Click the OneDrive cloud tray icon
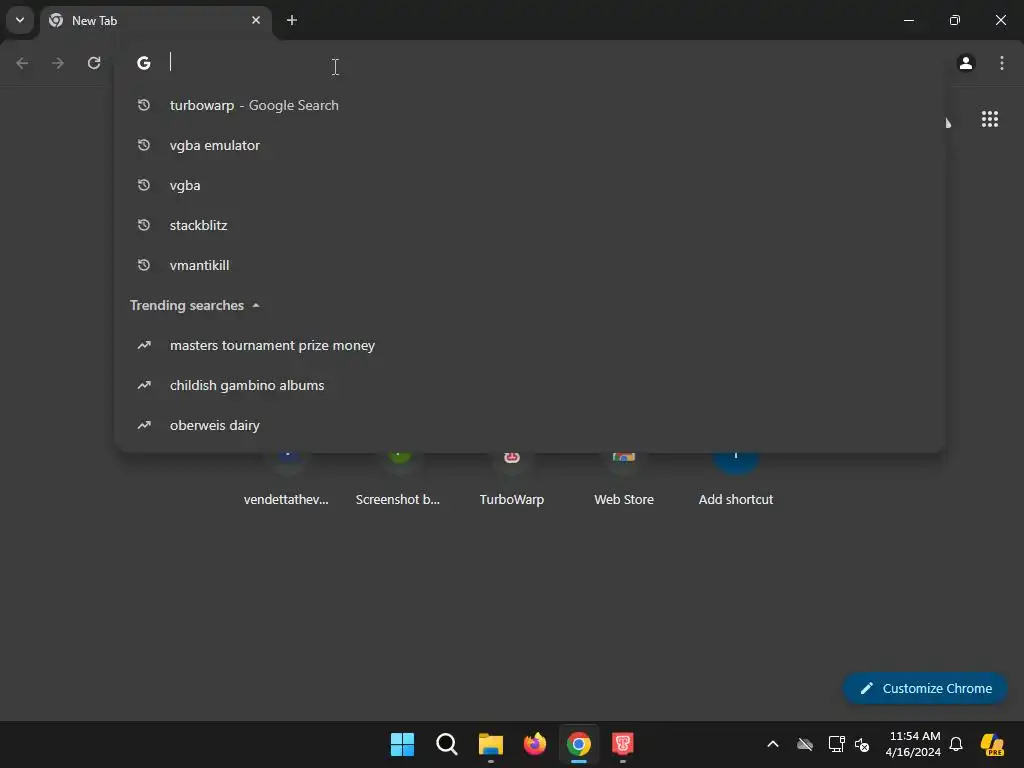 (x=805, y=744)
